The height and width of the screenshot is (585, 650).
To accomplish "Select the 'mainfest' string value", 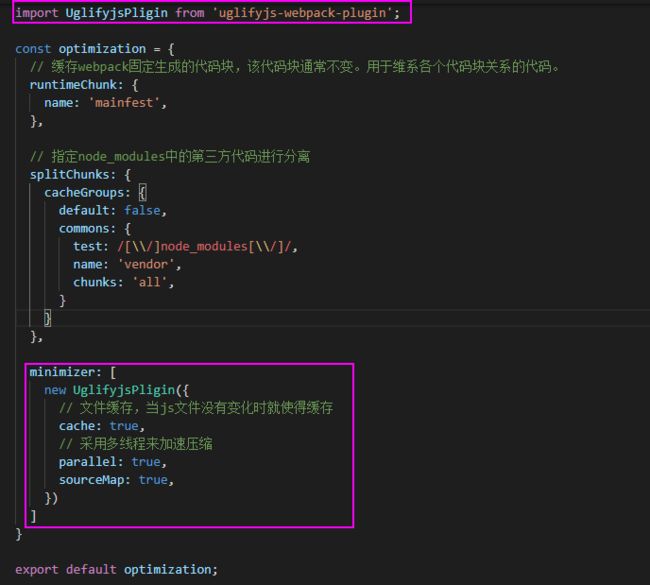I will coord(124,102).
